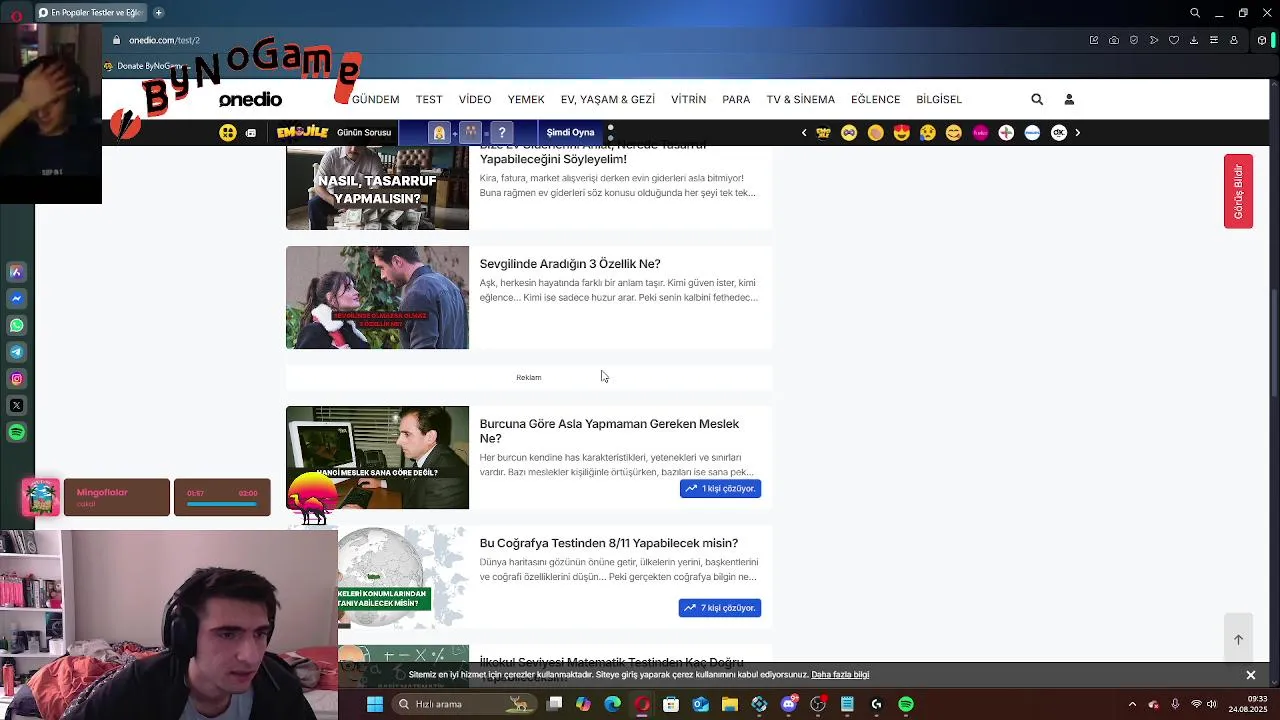Image resolution: width=1280 pixels, height=720 pixels.
Task: Select the crying emoji in the reaction strip
Action: pos(928,132)
